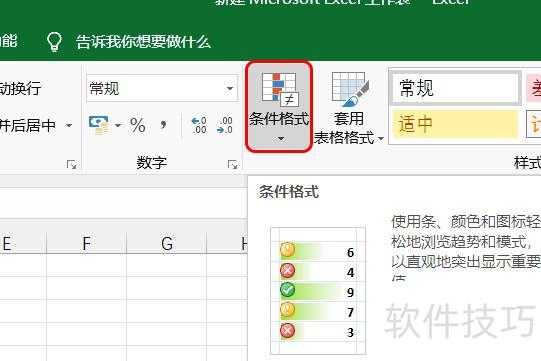This screenshot has width=541, height=361.
Task: Select the 适中 (Neutral) cell style
Action: click(x=455, y=124)
